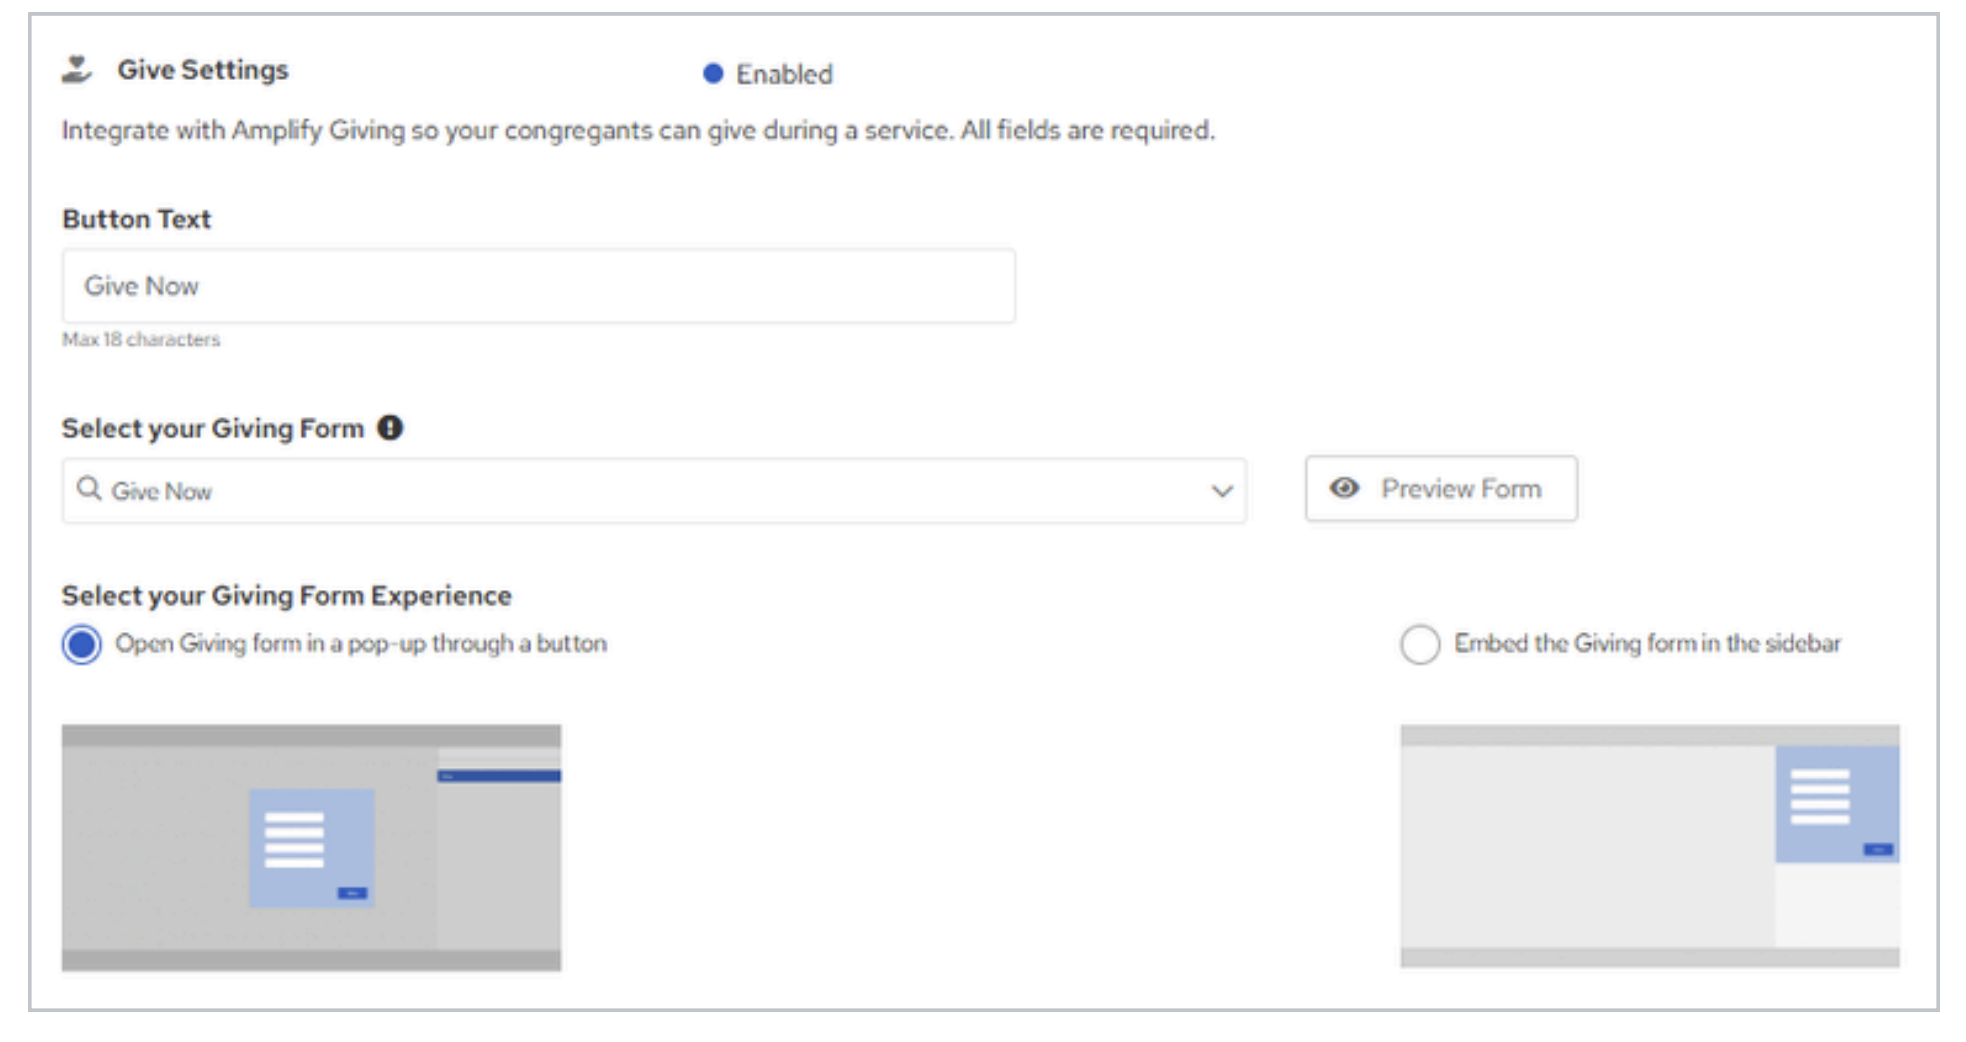This screenshot has width=1966, height=1042.
Task: Expand the Giving Form dropdown chevron
Action: click(x=1221, y=491)
